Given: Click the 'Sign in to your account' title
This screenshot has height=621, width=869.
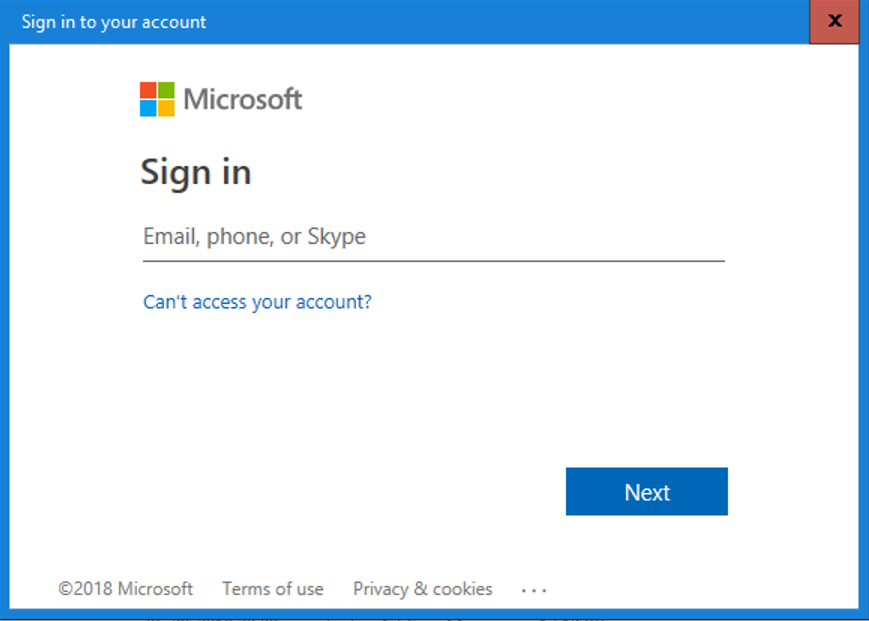Looking at the screenshot, I should [114, 22].
